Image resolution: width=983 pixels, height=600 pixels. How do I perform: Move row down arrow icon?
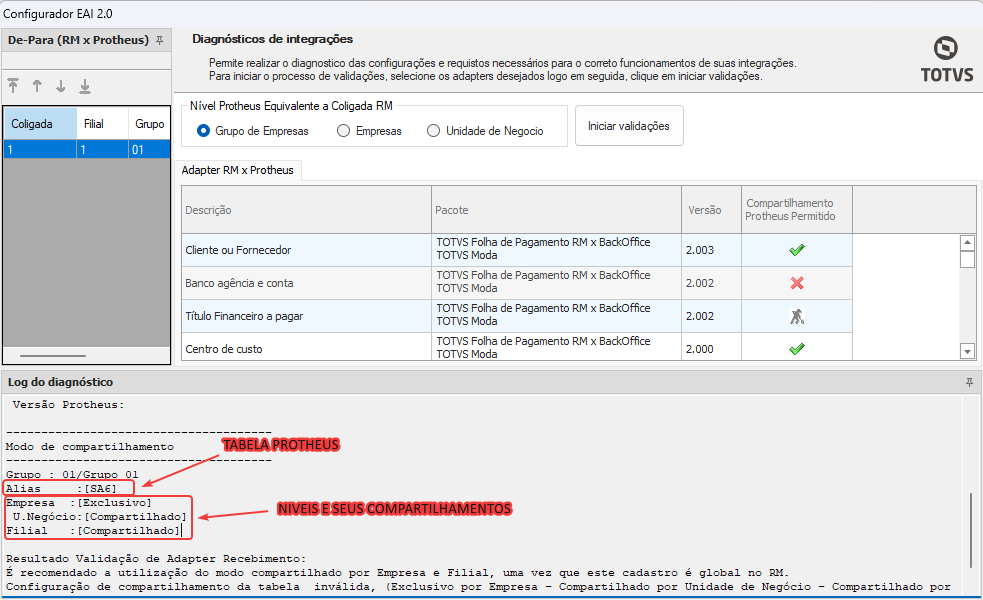[x=61, y=86]
